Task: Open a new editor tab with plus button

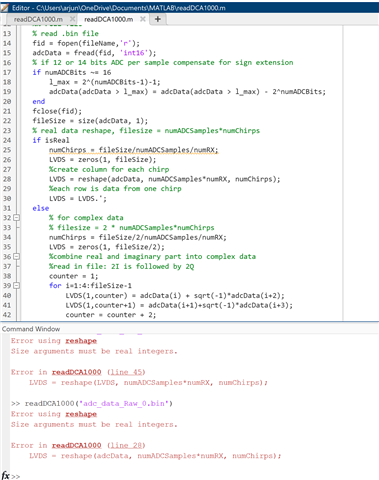Action: coord(158,19)
